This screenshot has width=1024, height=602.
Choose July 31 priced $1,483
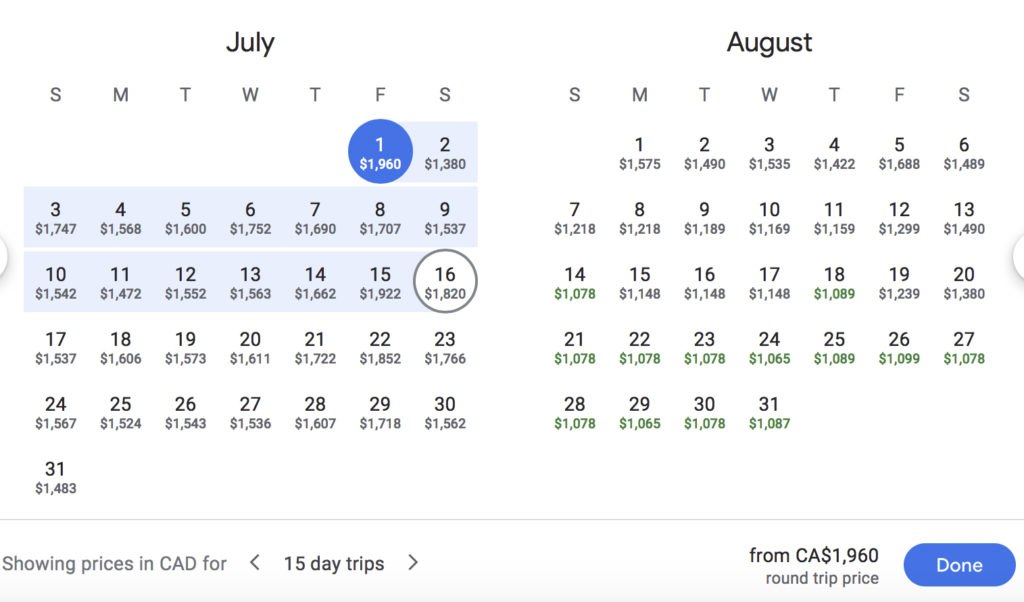tap(55, 477)
